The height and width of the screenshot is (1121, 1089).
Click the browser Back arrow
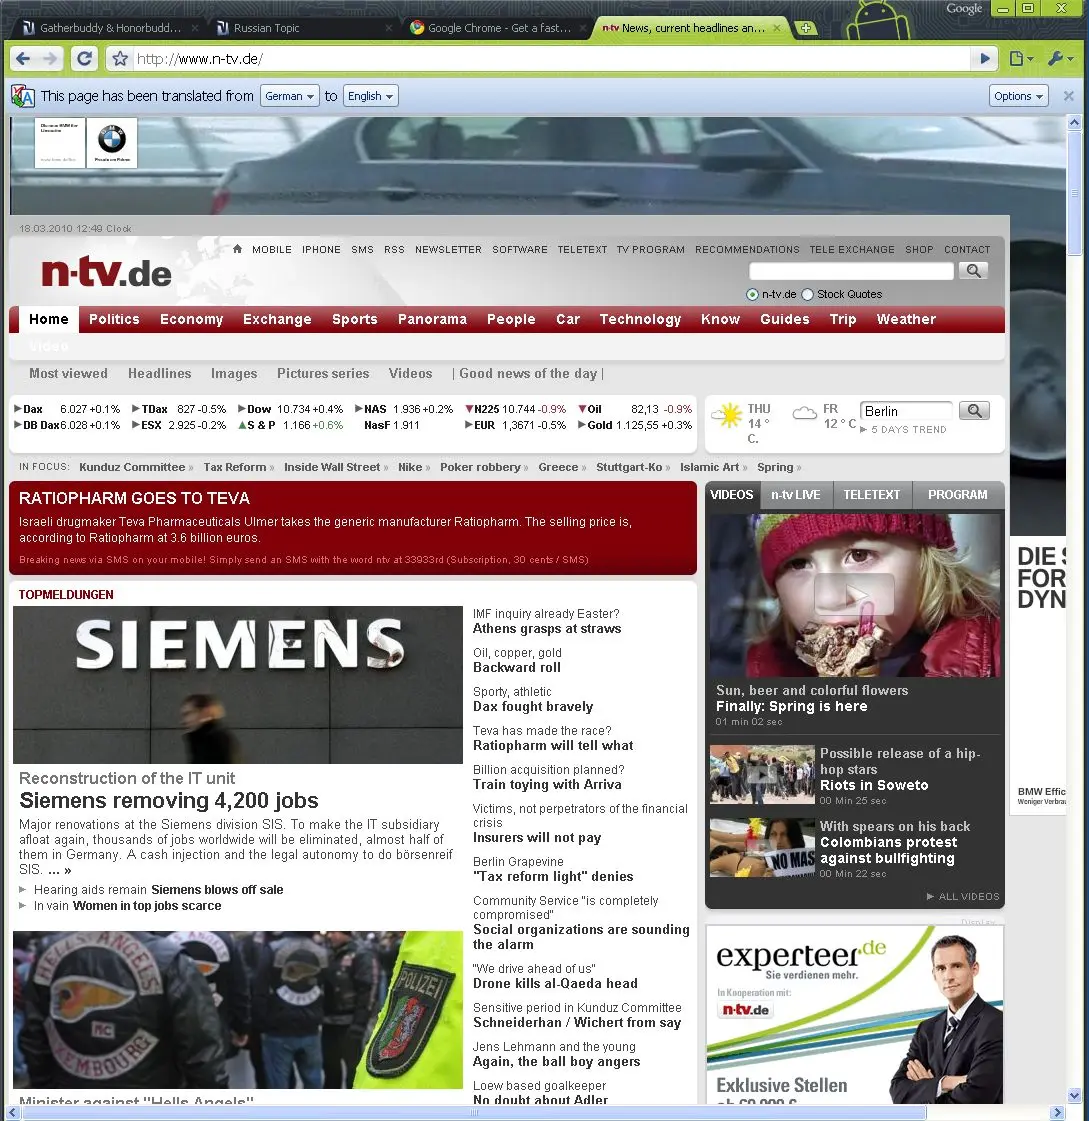click(23, 59)
